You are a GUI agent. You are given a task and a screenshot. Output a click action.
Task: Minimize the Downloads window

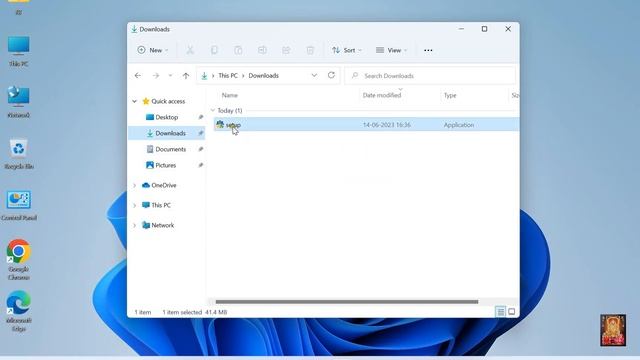click(x=461, y=29)
